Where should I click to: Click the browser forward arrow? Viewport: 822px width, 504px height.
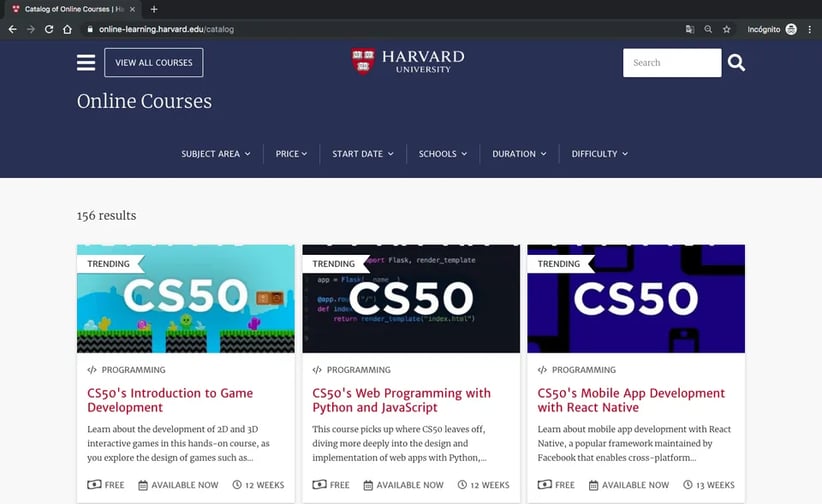(x=31, y=29)
